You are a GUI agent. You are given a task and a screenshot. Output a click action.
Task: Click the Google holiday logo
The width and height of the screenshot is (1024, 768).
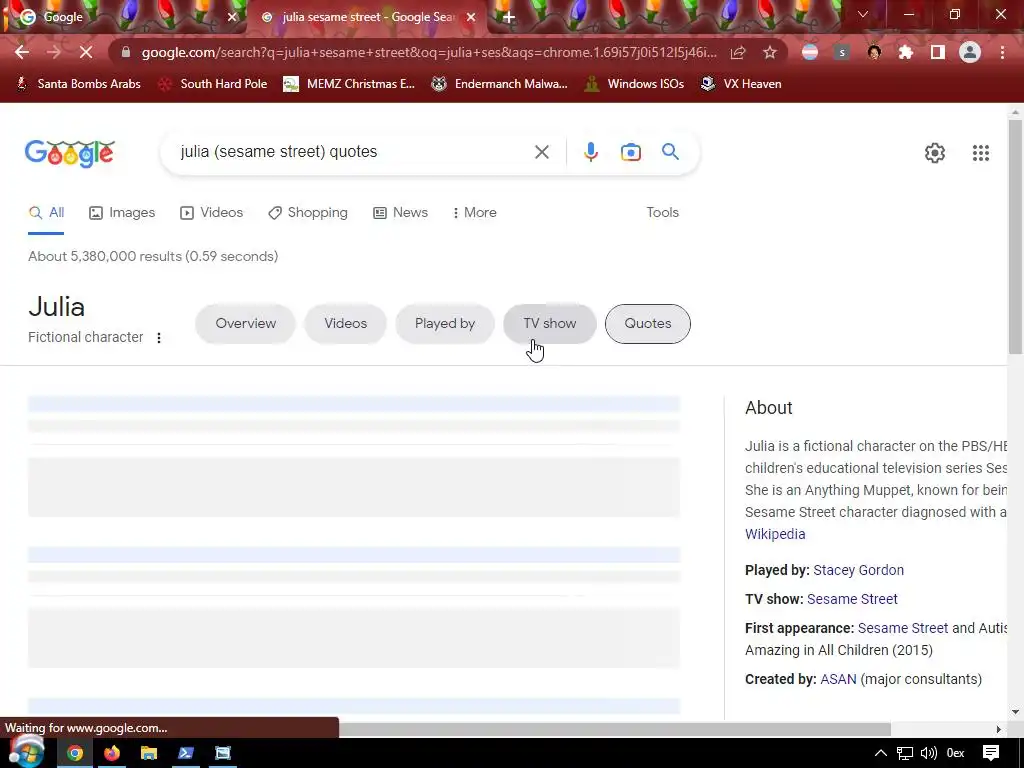point(70,153)
